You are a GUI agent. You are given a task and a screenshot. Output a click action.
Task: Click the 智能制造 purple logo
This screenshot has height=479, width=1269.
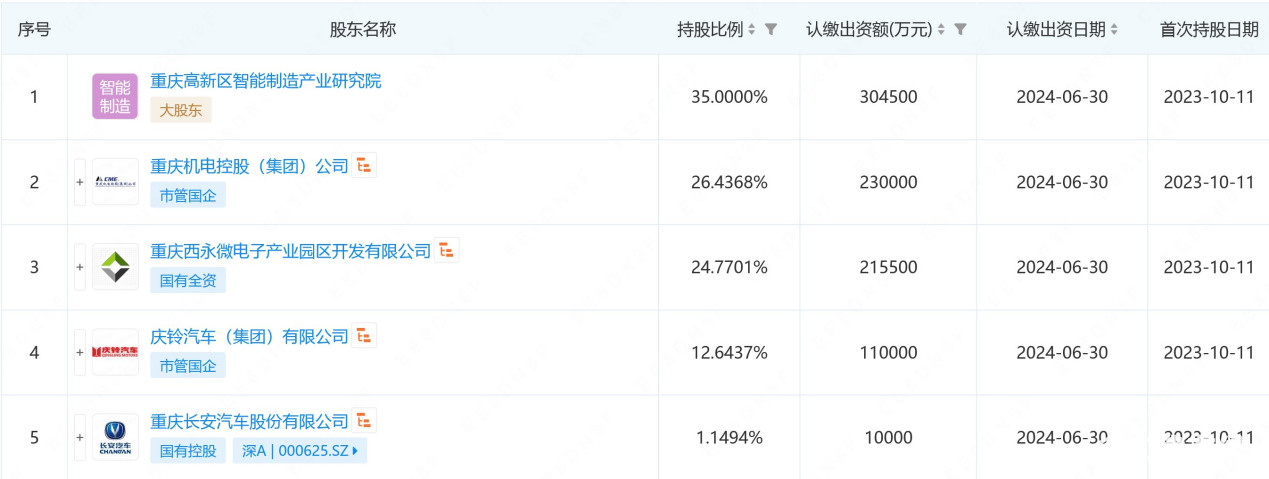tap(115, 97)
